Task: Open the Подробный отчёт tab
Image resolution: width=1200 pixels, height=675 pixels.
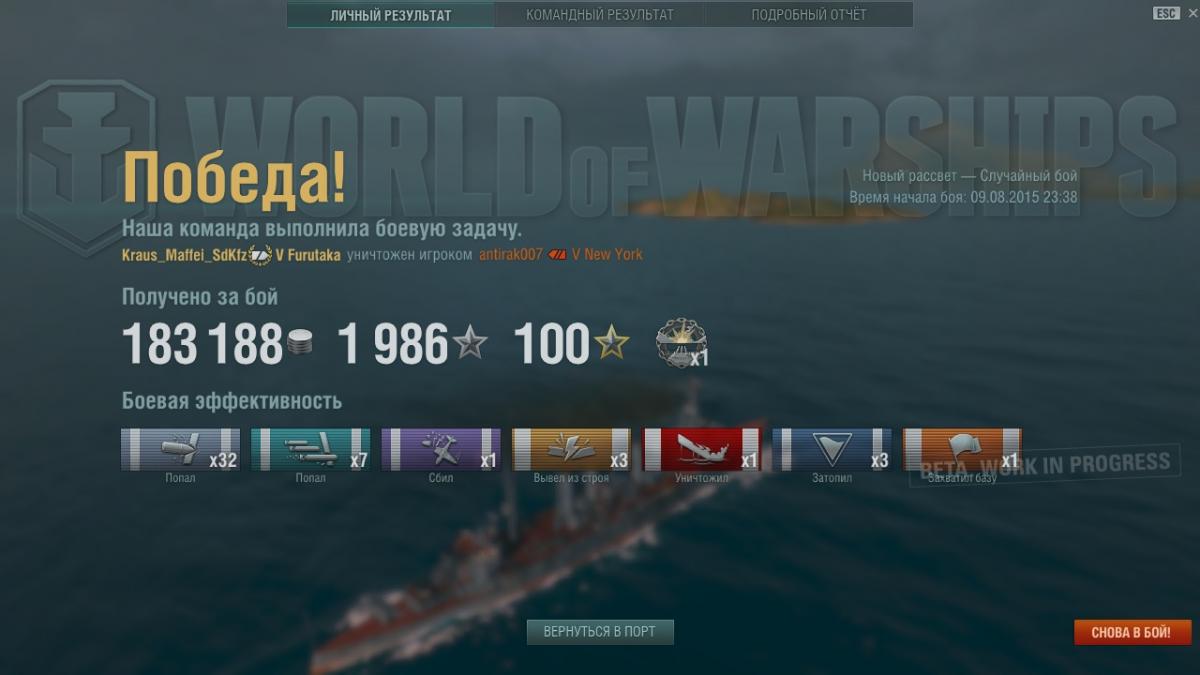Action: [809, 15]
